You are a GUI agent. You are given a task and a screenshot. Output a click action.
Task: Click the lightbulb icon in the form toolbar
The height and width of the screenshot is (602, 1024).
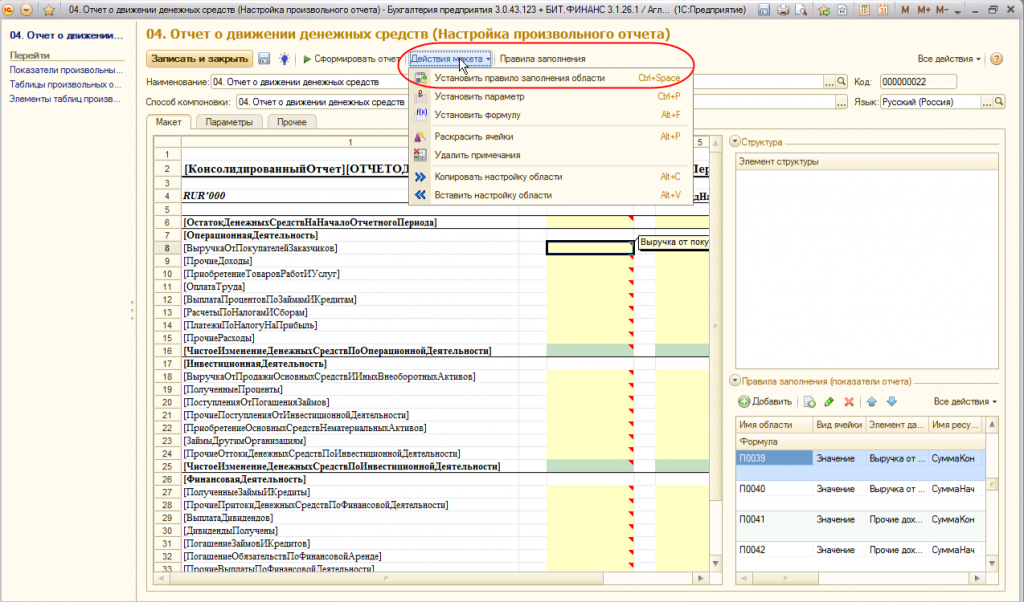284,59
